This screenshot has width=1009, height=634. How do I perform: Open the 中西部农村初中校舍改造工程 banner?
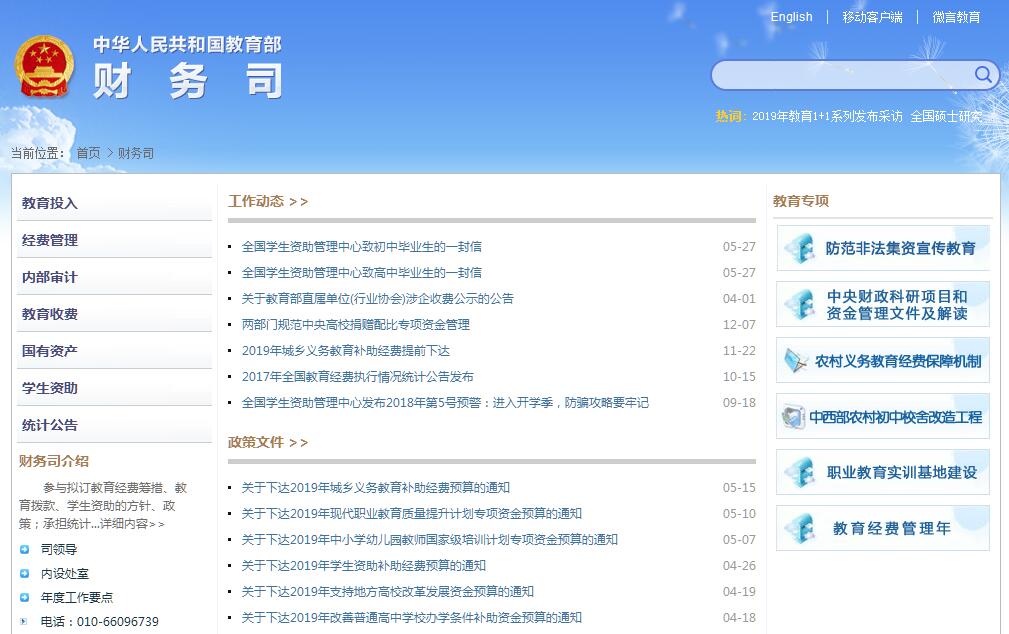[883, 416]
